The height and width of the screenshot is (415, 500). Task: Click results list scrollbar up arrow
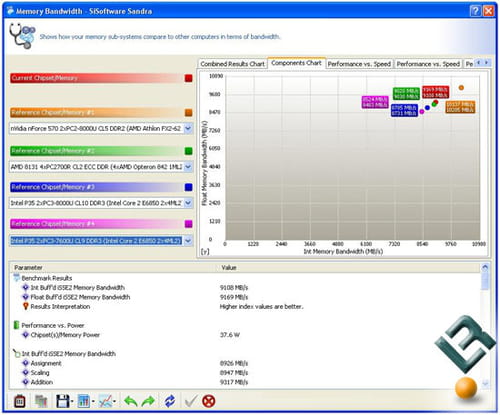485,267
